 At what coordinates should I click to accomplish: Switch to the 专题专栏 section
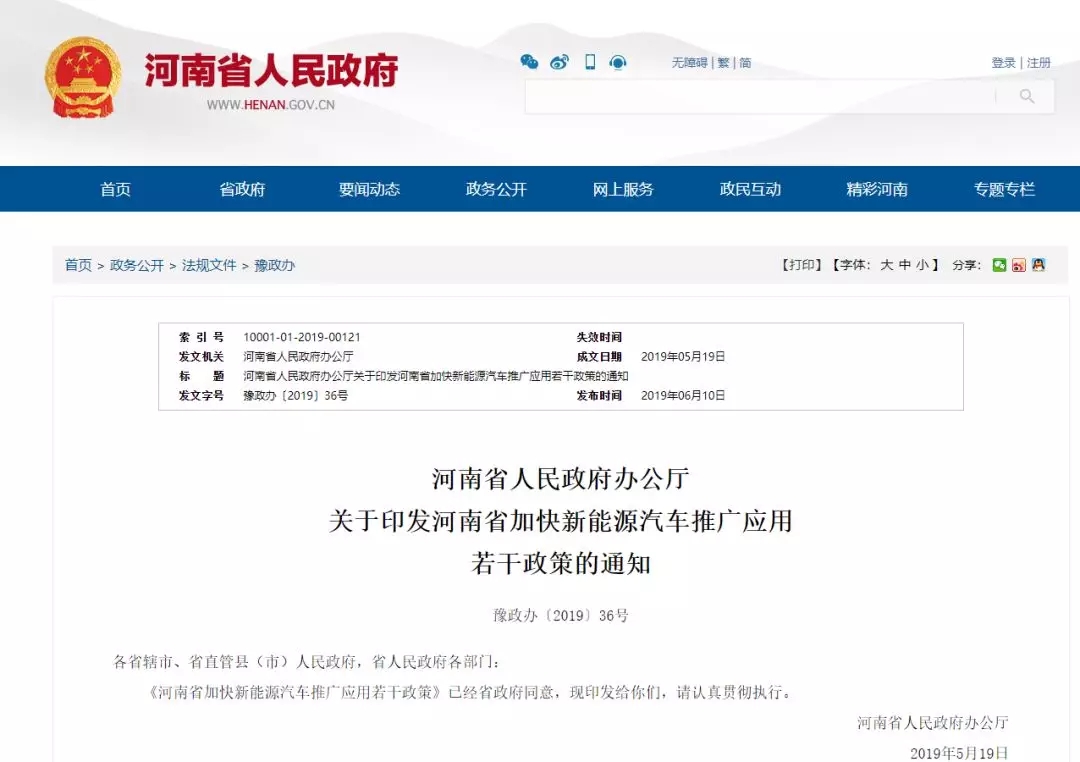click(x=1003, y=189)
